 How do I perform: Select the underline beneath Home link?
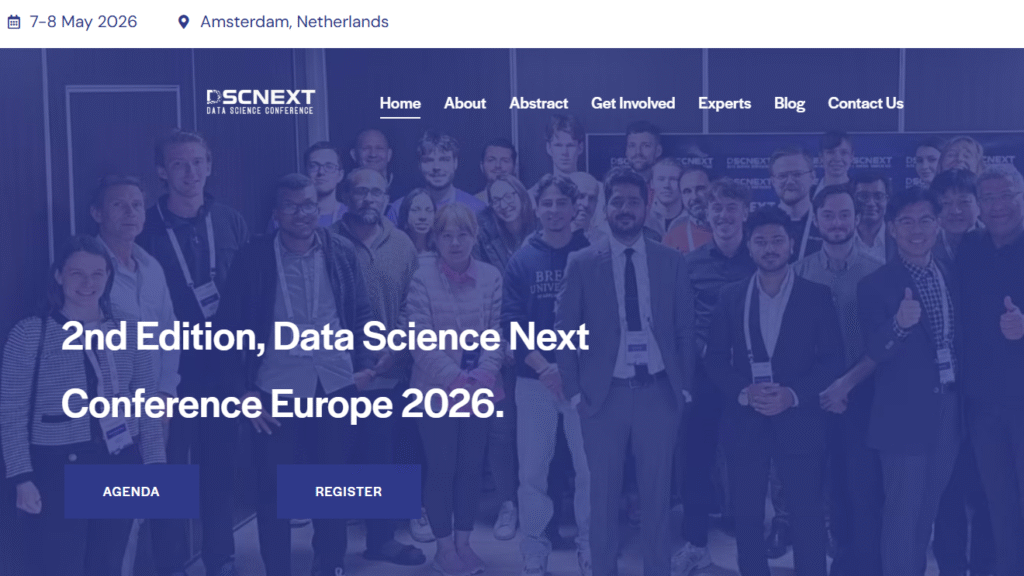400,117
